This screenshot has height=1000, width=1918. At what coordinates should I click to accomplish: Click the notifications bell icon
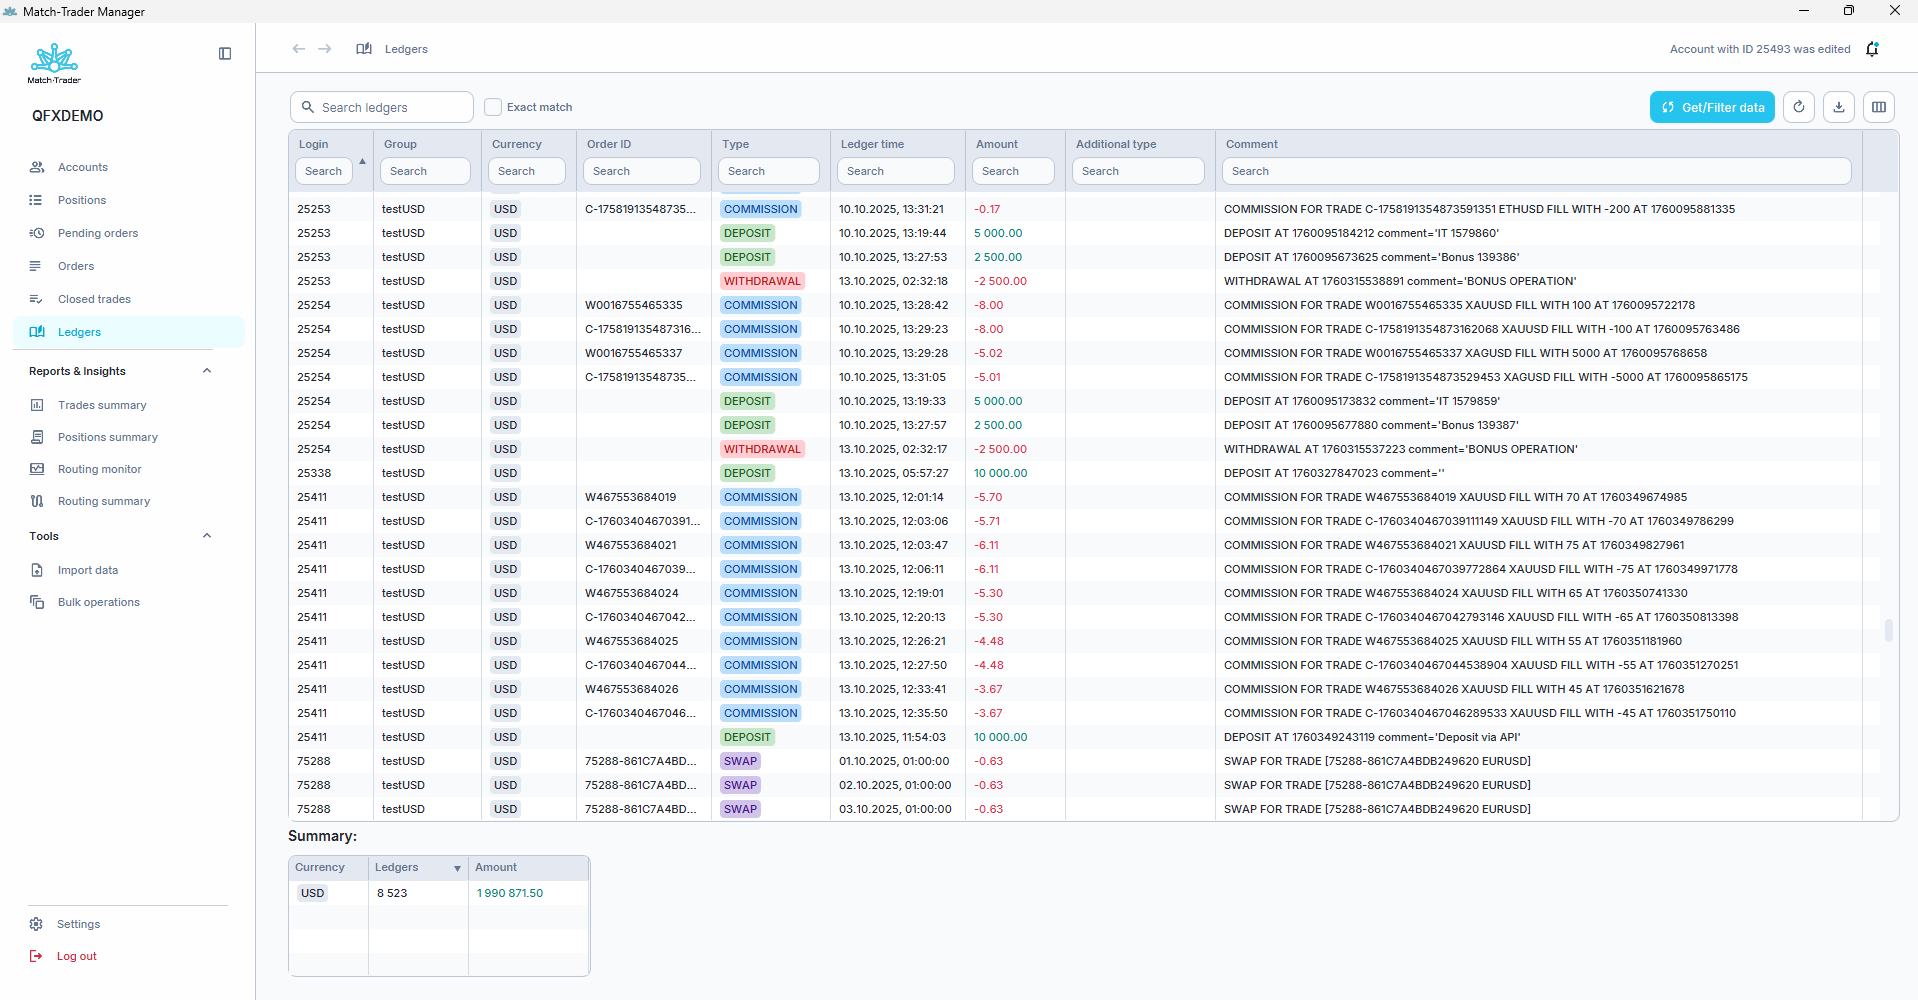click(x=1872, y=49)
